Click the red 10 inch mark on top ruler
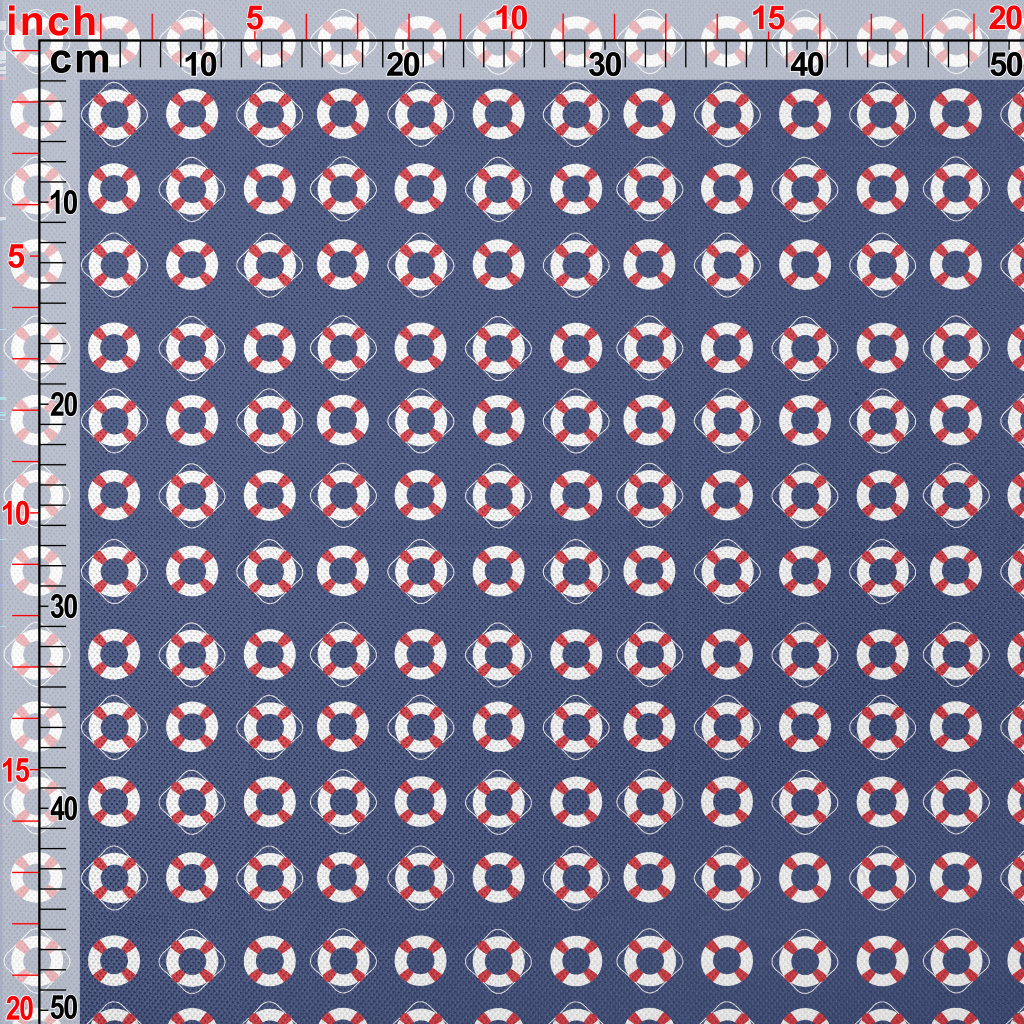Image resolution: width=1024 pixels, height=1024 pixels. coord(511,18)
